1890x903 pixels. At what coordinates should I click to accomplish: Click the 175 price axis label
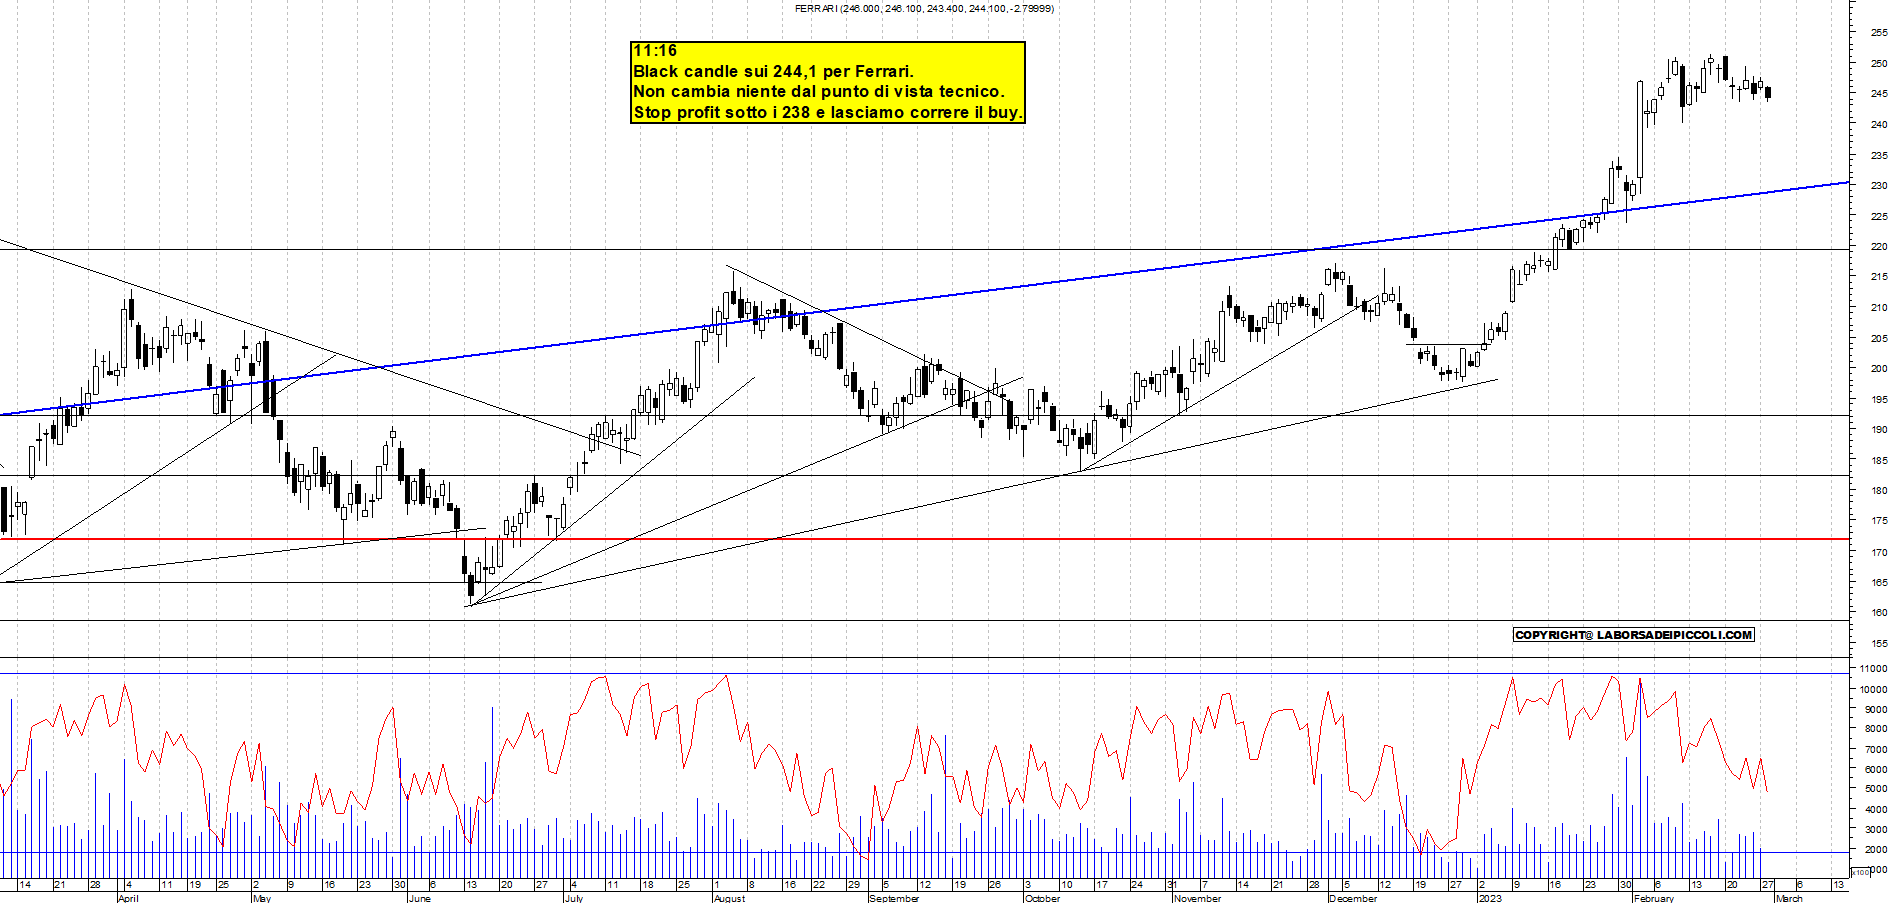click(1879, 521)
